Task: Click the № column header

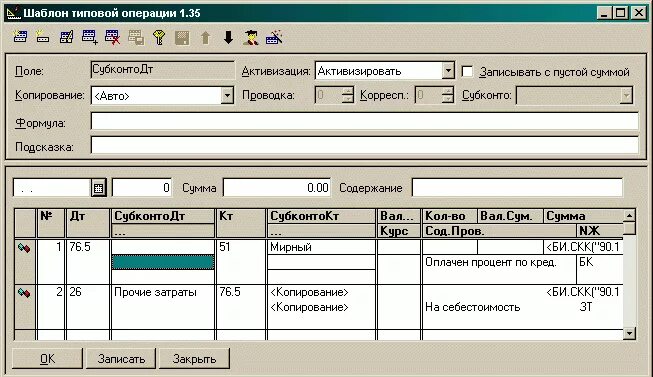Action: (51, 223)
